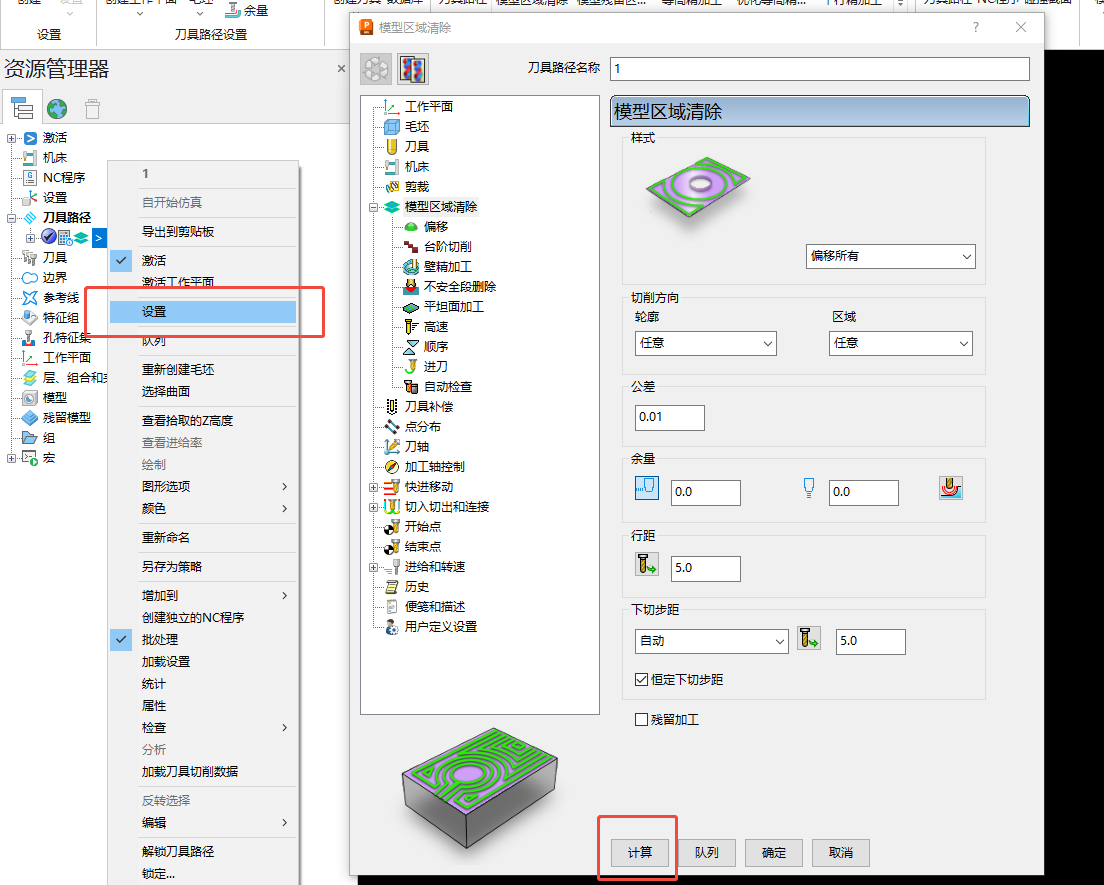1104x885 pixels.
Task: Click the stepover tool icon under 行距
Action: click(647, 566)
